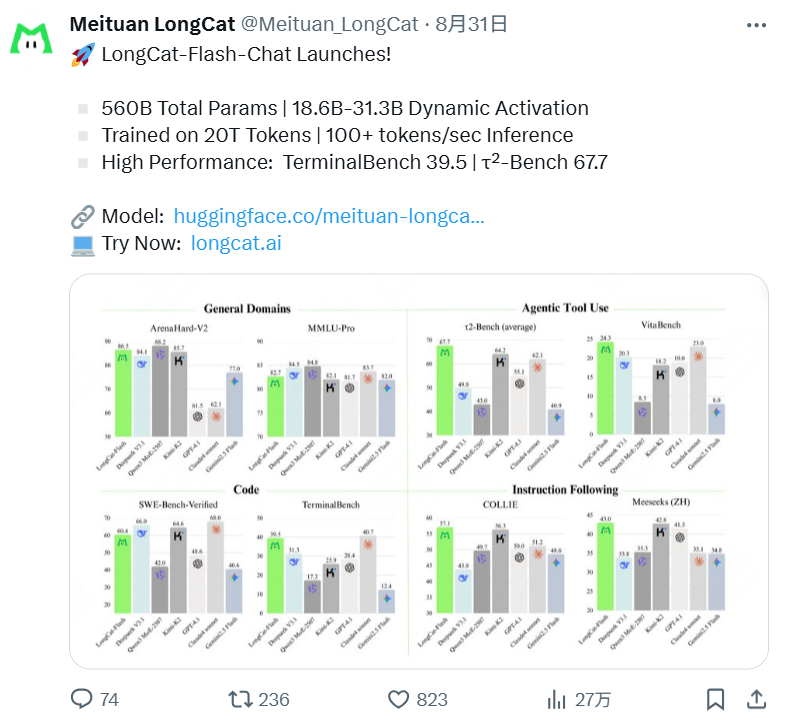
Task: Click the 27万 views count
Action: click(x=593, y=700)
